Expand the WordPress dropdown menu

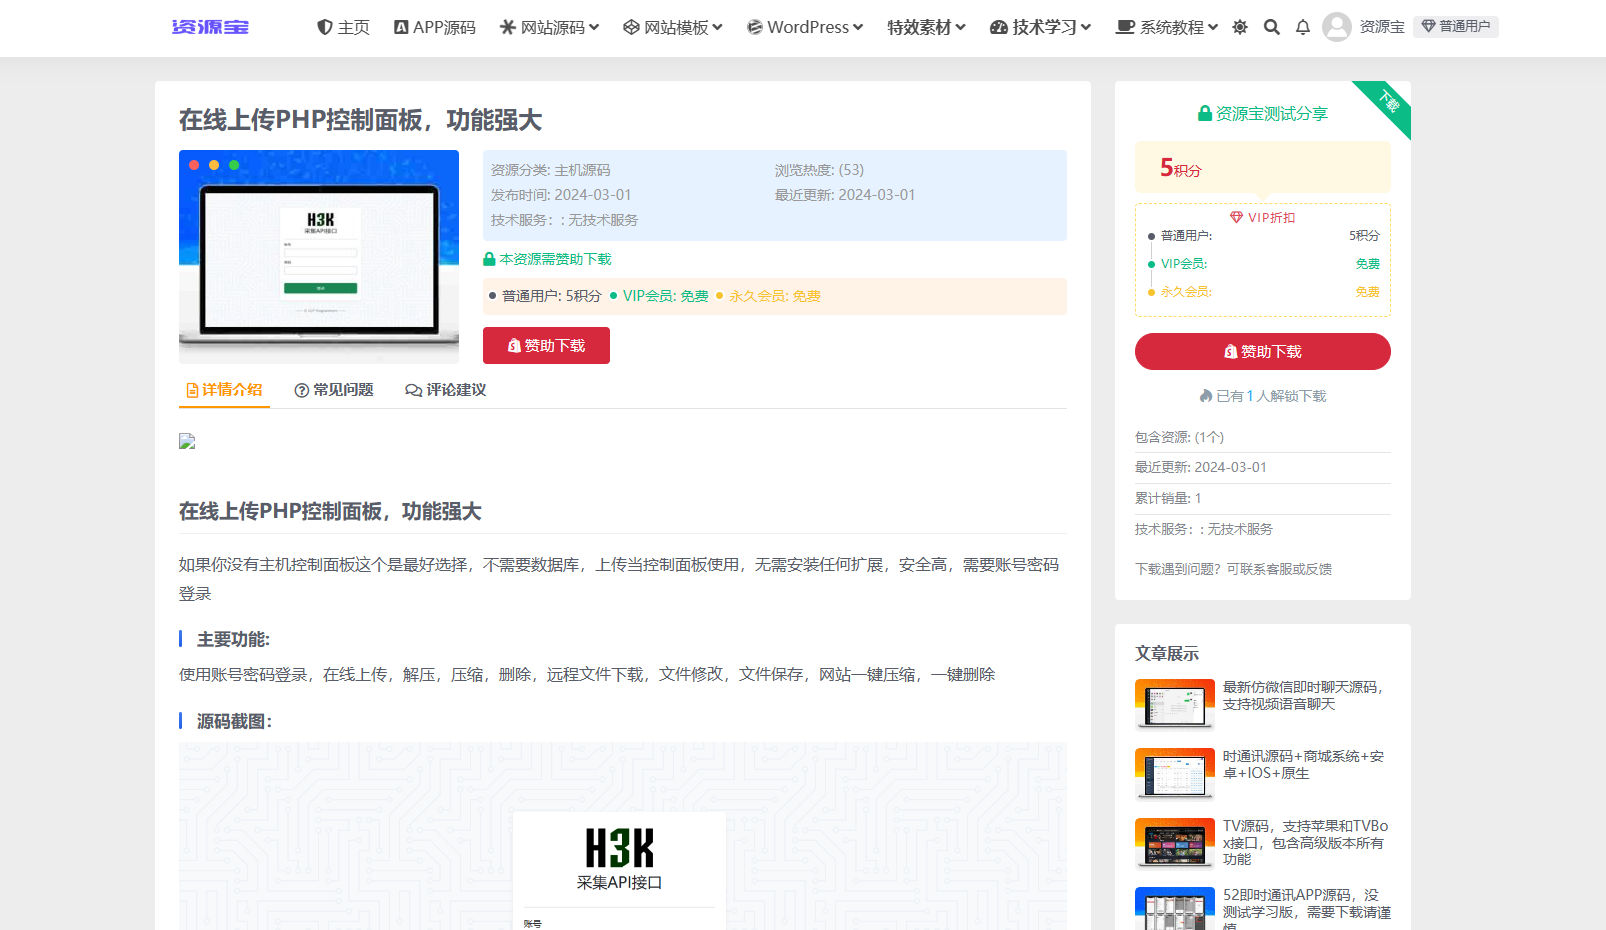point(805,27)
